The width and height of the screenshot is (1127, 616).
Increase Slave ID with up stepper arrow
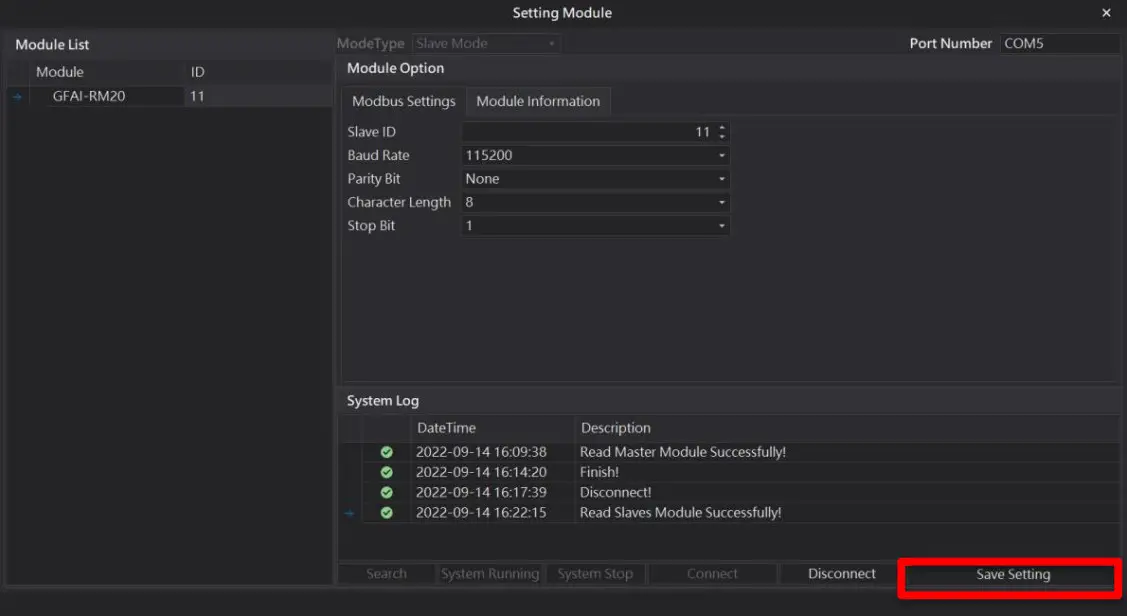click(722, 128)
